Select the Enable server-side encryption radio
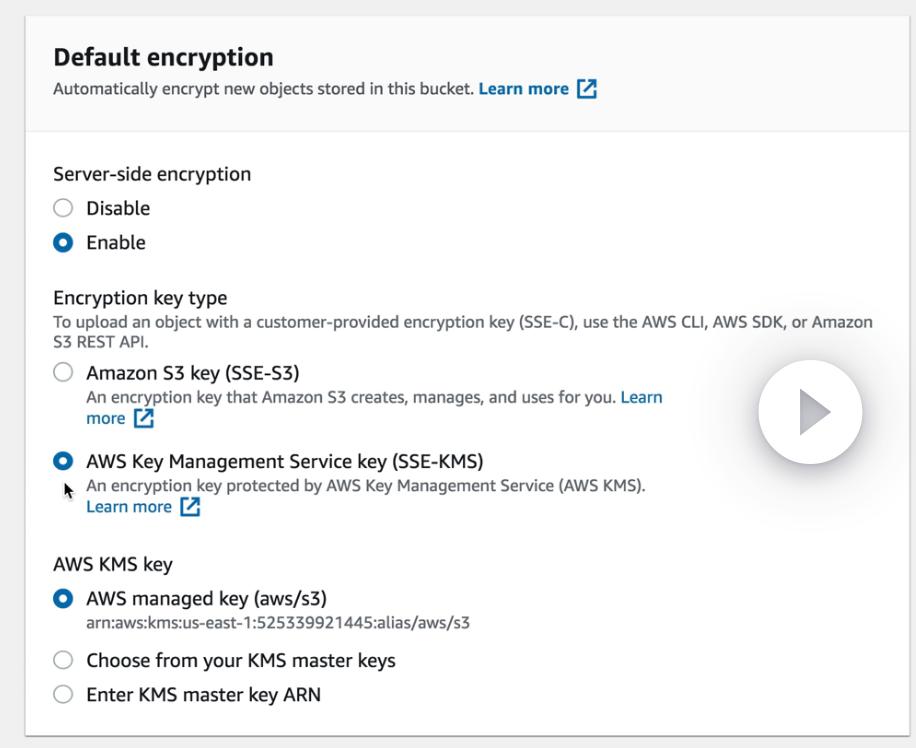The height and width of the screenshot is (748, 916). click(64, 243)
